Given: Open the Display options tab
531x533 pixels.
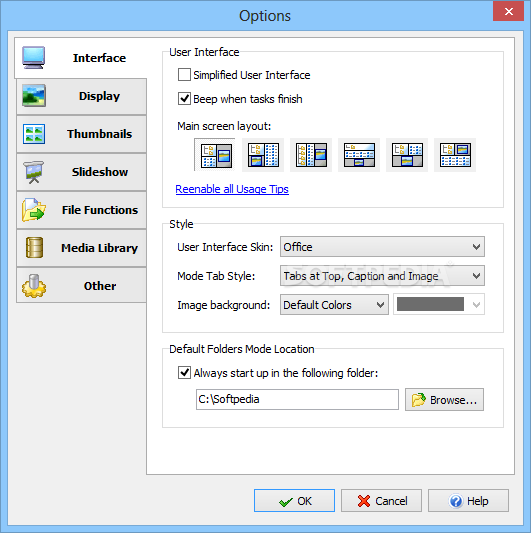Looking at the screenshot, I should [82, 96].
